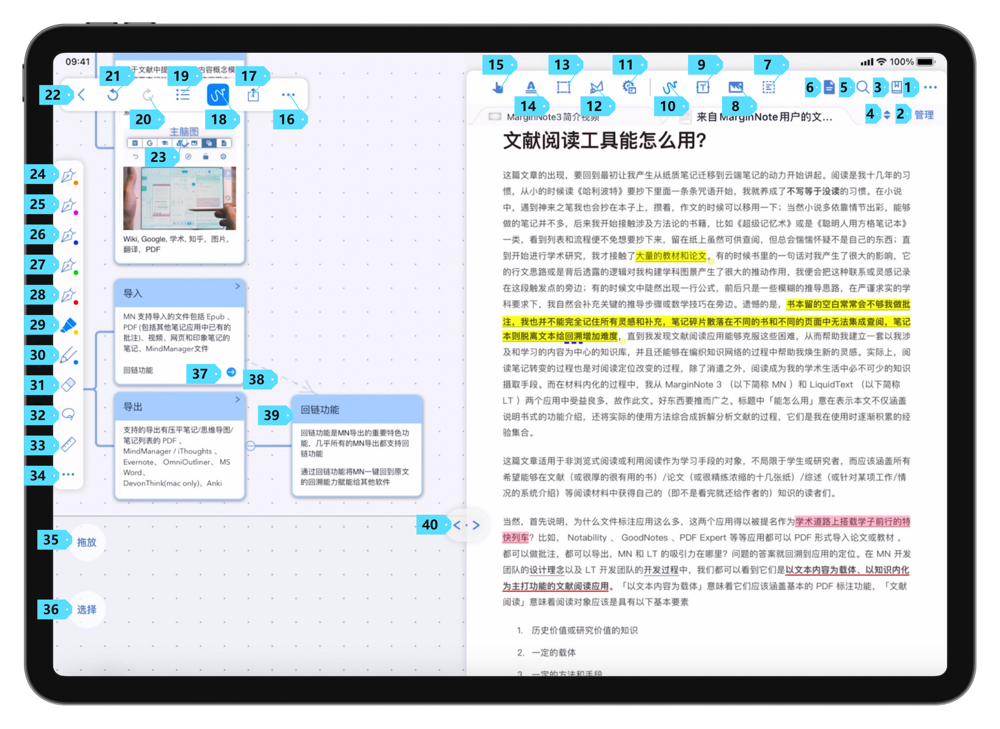Open document search magnifier
Viewport: 1000px width, 729px height.
(x=862, y=87)
